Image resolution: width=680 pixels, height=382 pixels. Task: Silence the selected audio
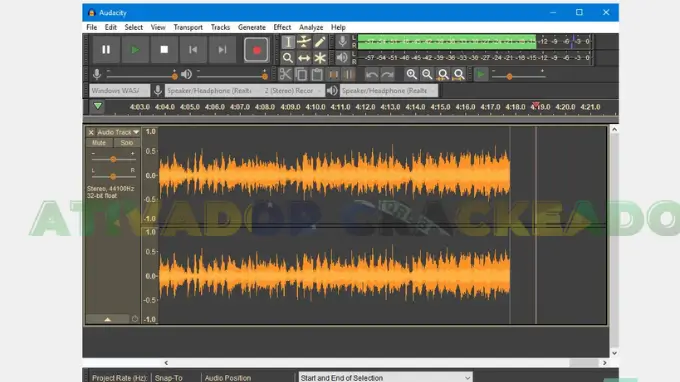349,75
